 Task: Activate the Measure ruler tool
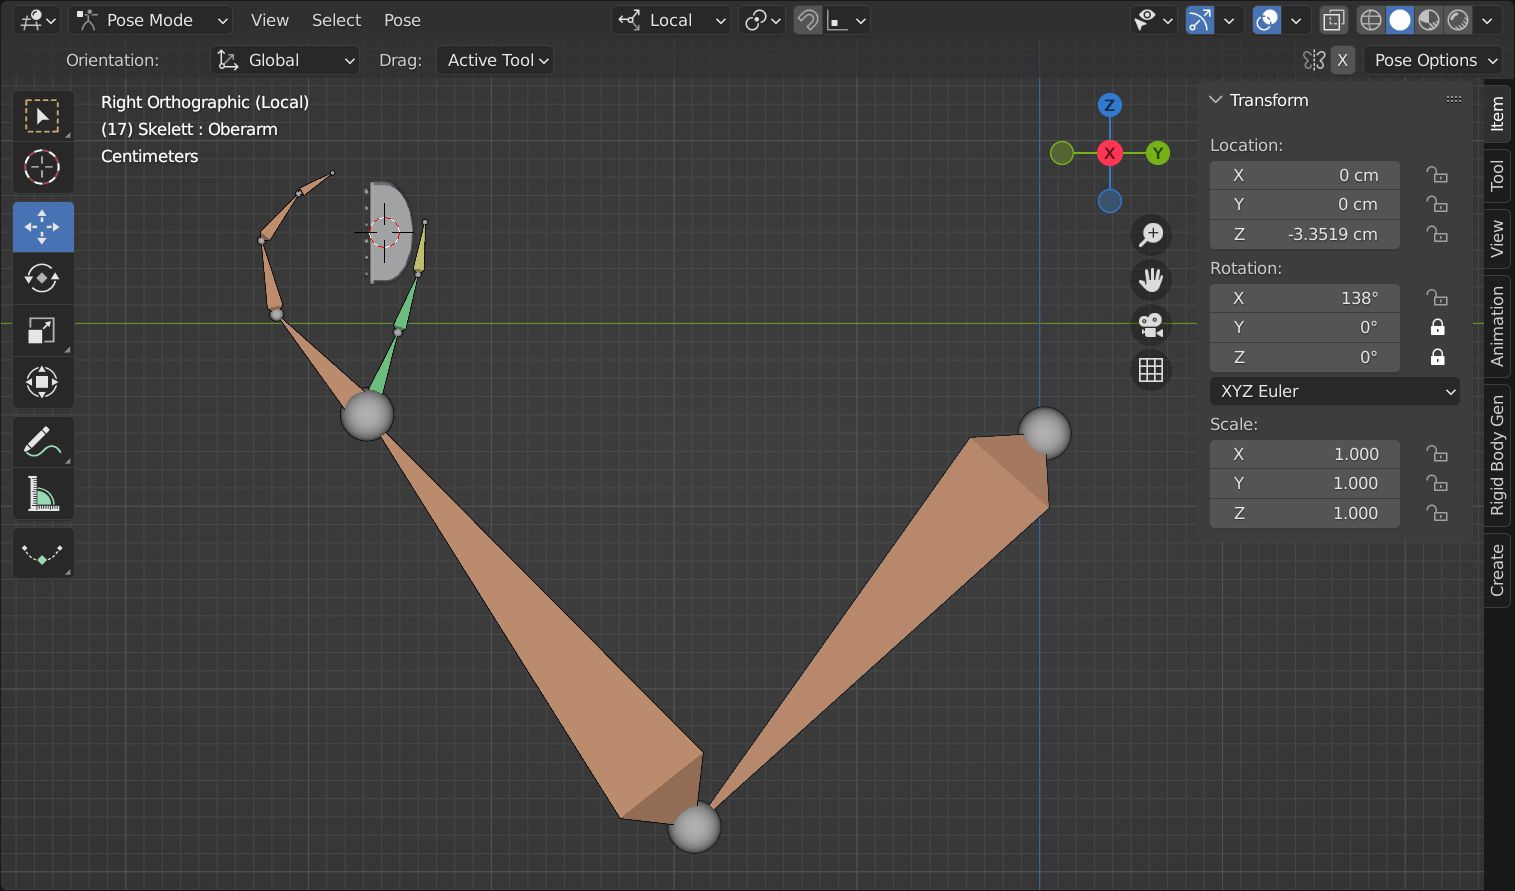pyautogui.click(x=42, y=494)
